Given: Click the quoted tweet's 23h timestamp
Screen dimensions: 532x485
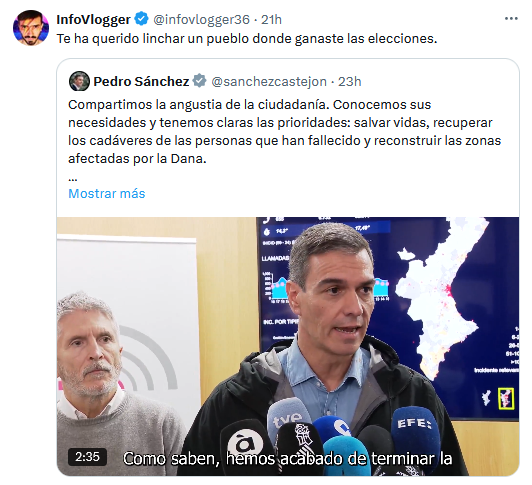Looking at the screenshot, I should tap(349, 81).
